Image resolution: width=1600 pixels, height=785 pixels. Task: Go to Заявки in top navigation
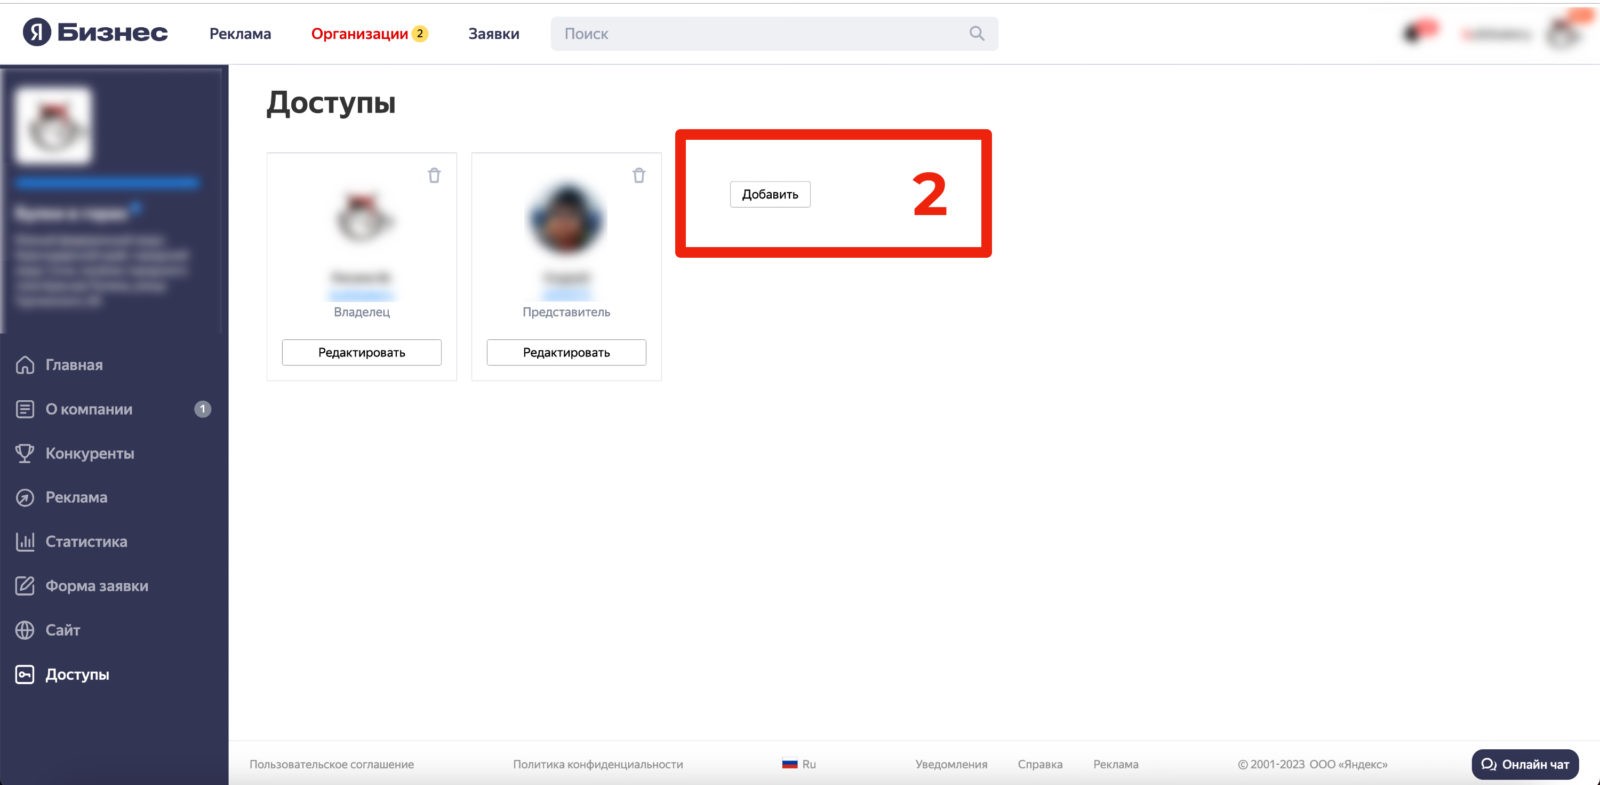point(494,34)
